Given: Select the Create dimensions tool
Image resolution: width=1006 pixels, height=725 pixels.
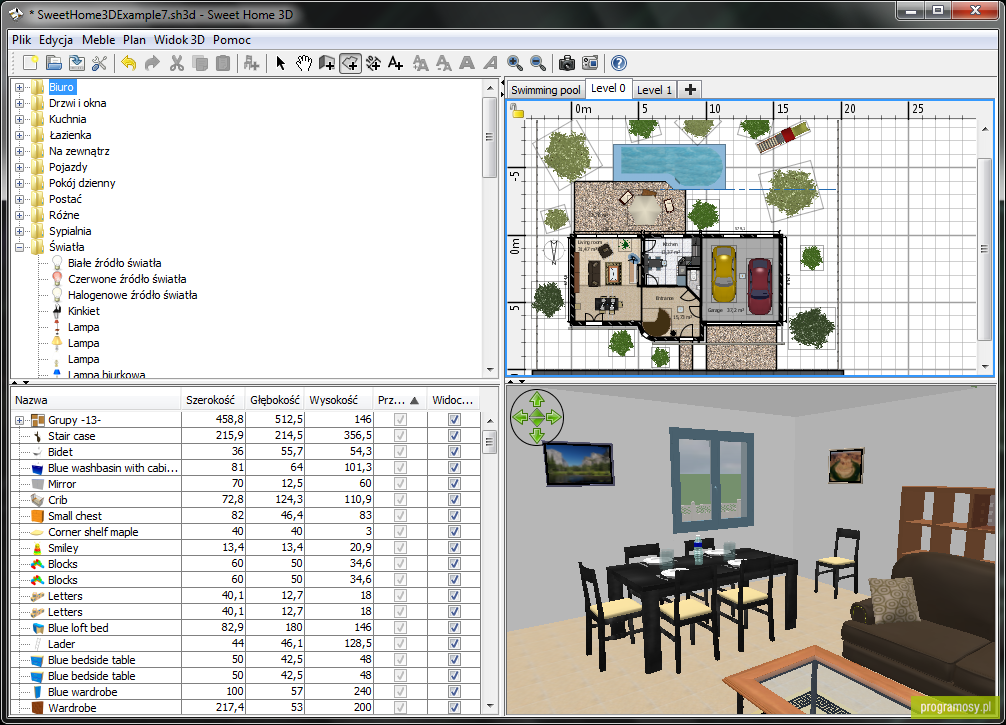Looking at the screenshot, I should [x=373, y=63].
